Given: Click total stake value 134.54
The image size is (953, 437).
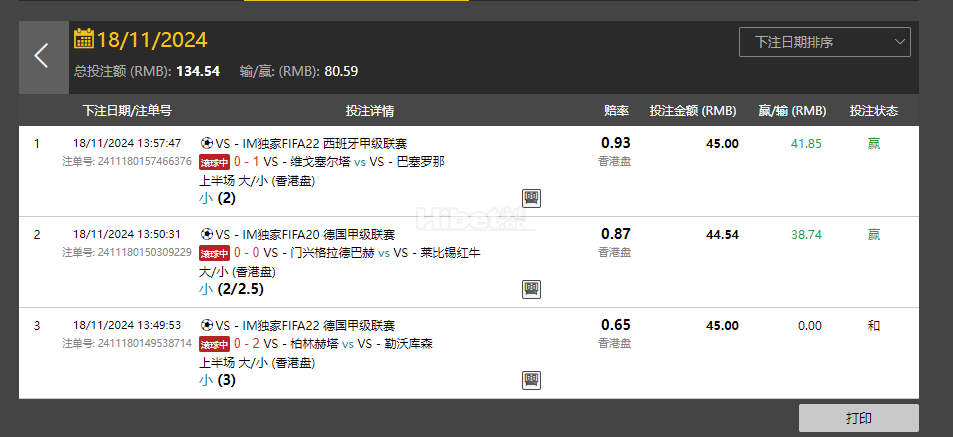Looking at the screenshot, I should point(198,71).
